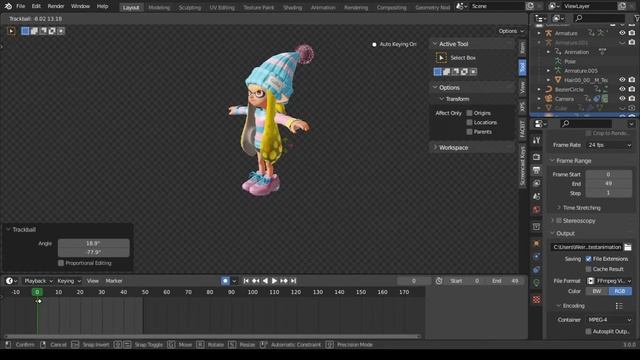Open the Tool properties tab (wrench icon)

(537, 140)
